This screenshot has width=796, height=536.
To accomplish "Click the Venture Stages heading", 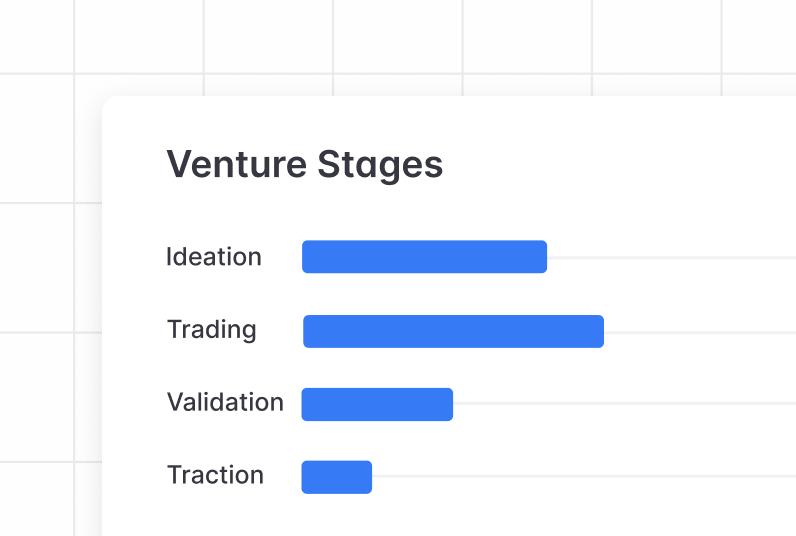I will 304,164.
